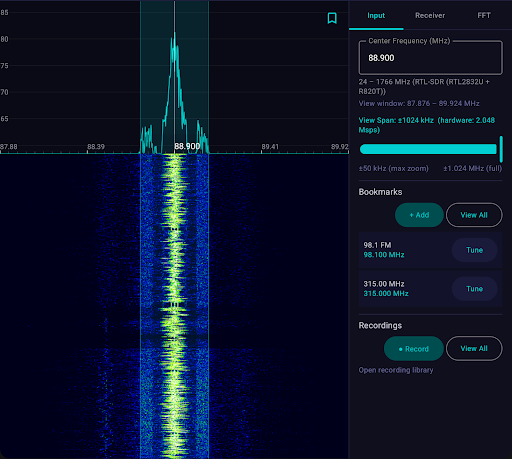Image resolution: width=512 pixels, height=459 pixels.
Task: Click the RTL-SDR tuner range description
Action: click(x=424, y=86)
